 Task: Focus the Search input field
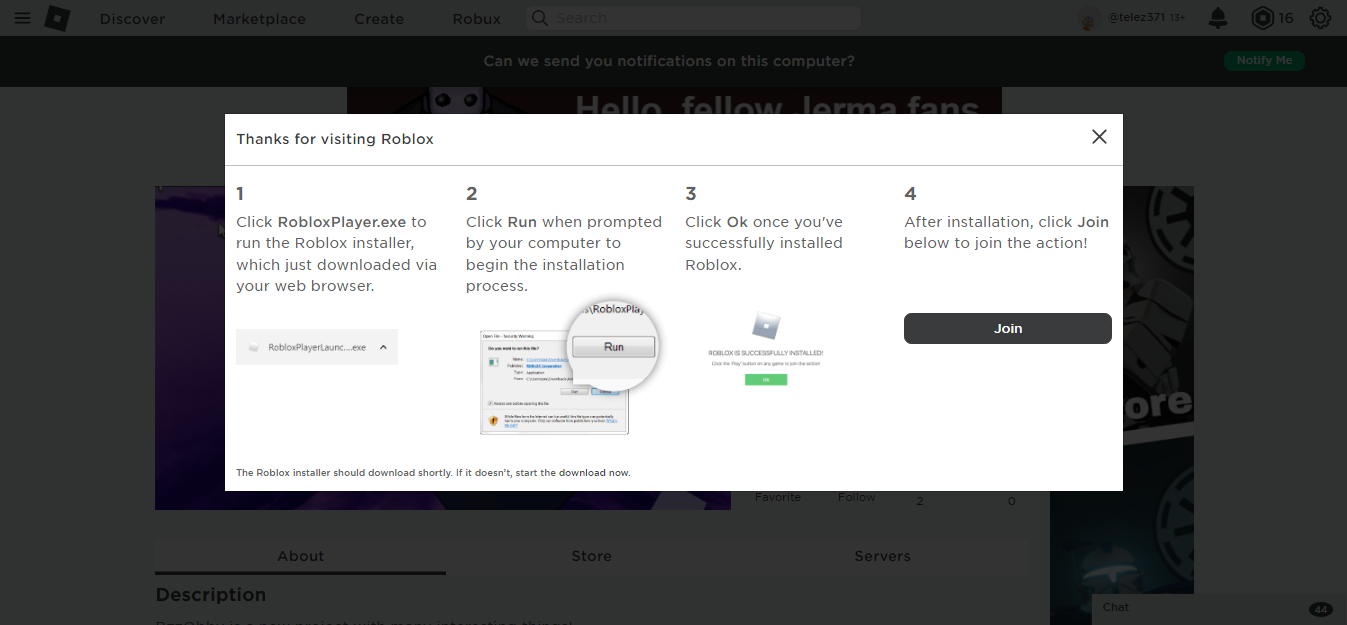point(693,18)
